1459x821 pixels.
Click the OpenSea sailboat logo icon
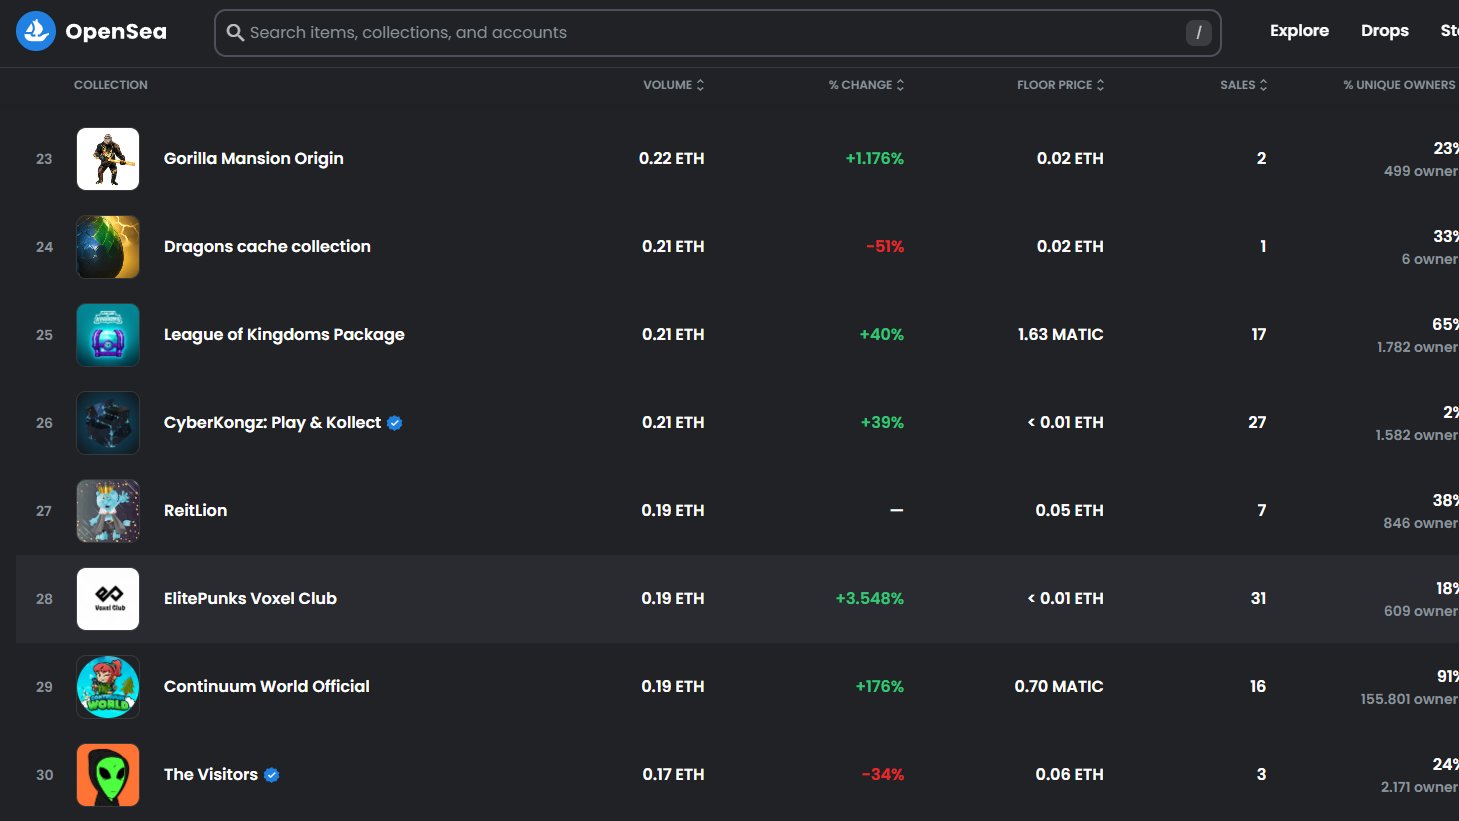[x=36, y=31]
